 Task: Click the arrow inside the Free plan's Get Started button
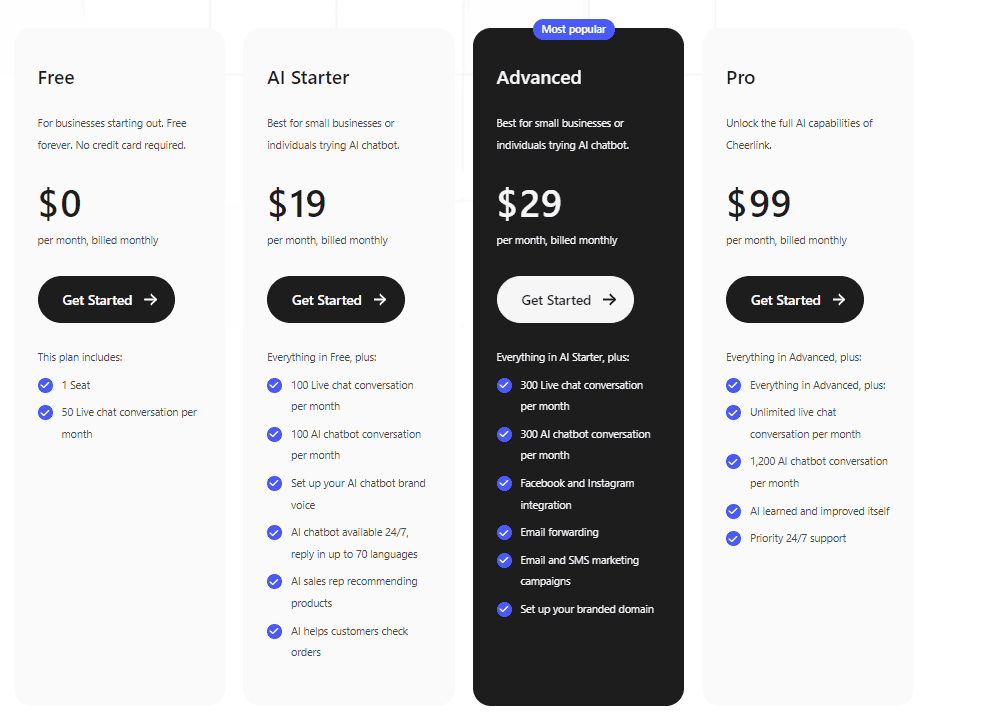point(150,299)
